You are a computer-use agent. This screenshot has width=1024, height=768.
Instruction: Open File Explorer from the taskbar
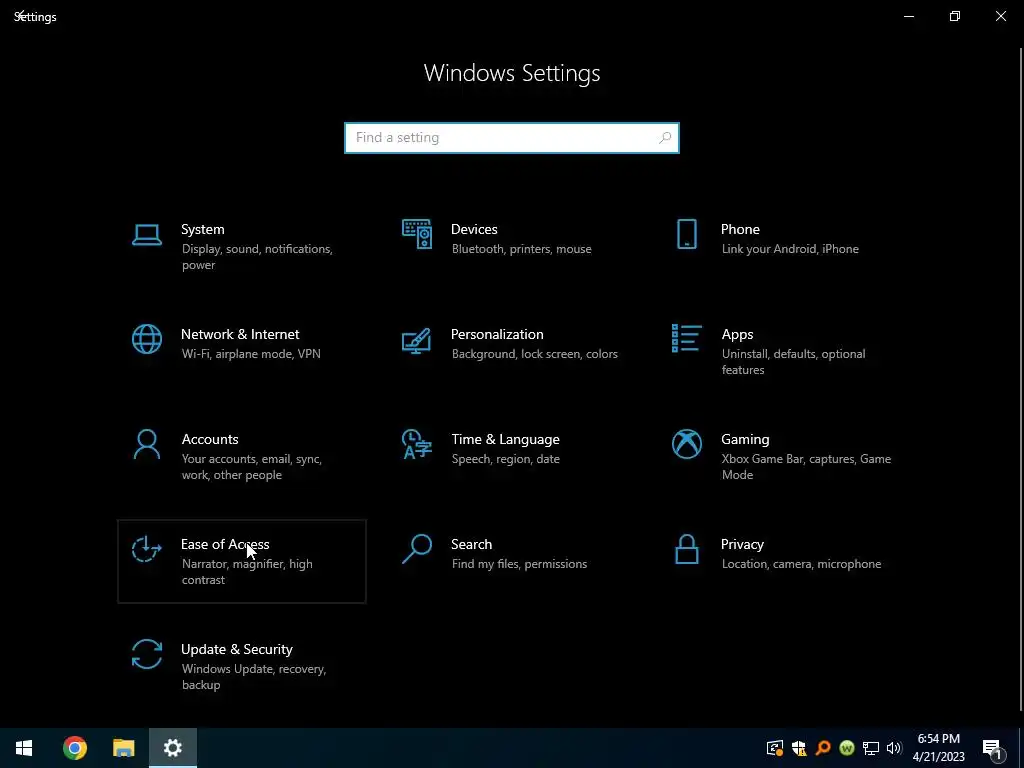pyautogui.click(x=123, y=748)
